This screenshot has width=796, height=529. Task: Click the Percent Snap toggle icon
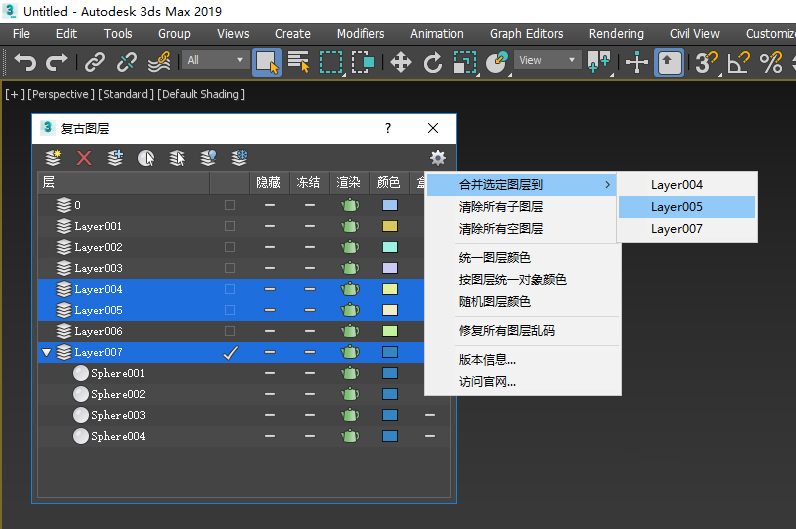(770, 62)
